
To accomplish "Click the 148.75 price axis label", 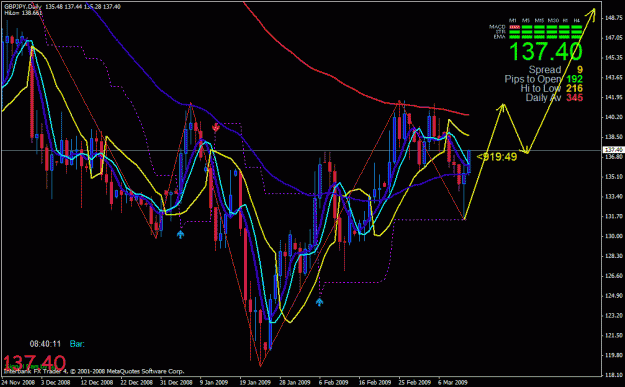I will click(614, 18).
